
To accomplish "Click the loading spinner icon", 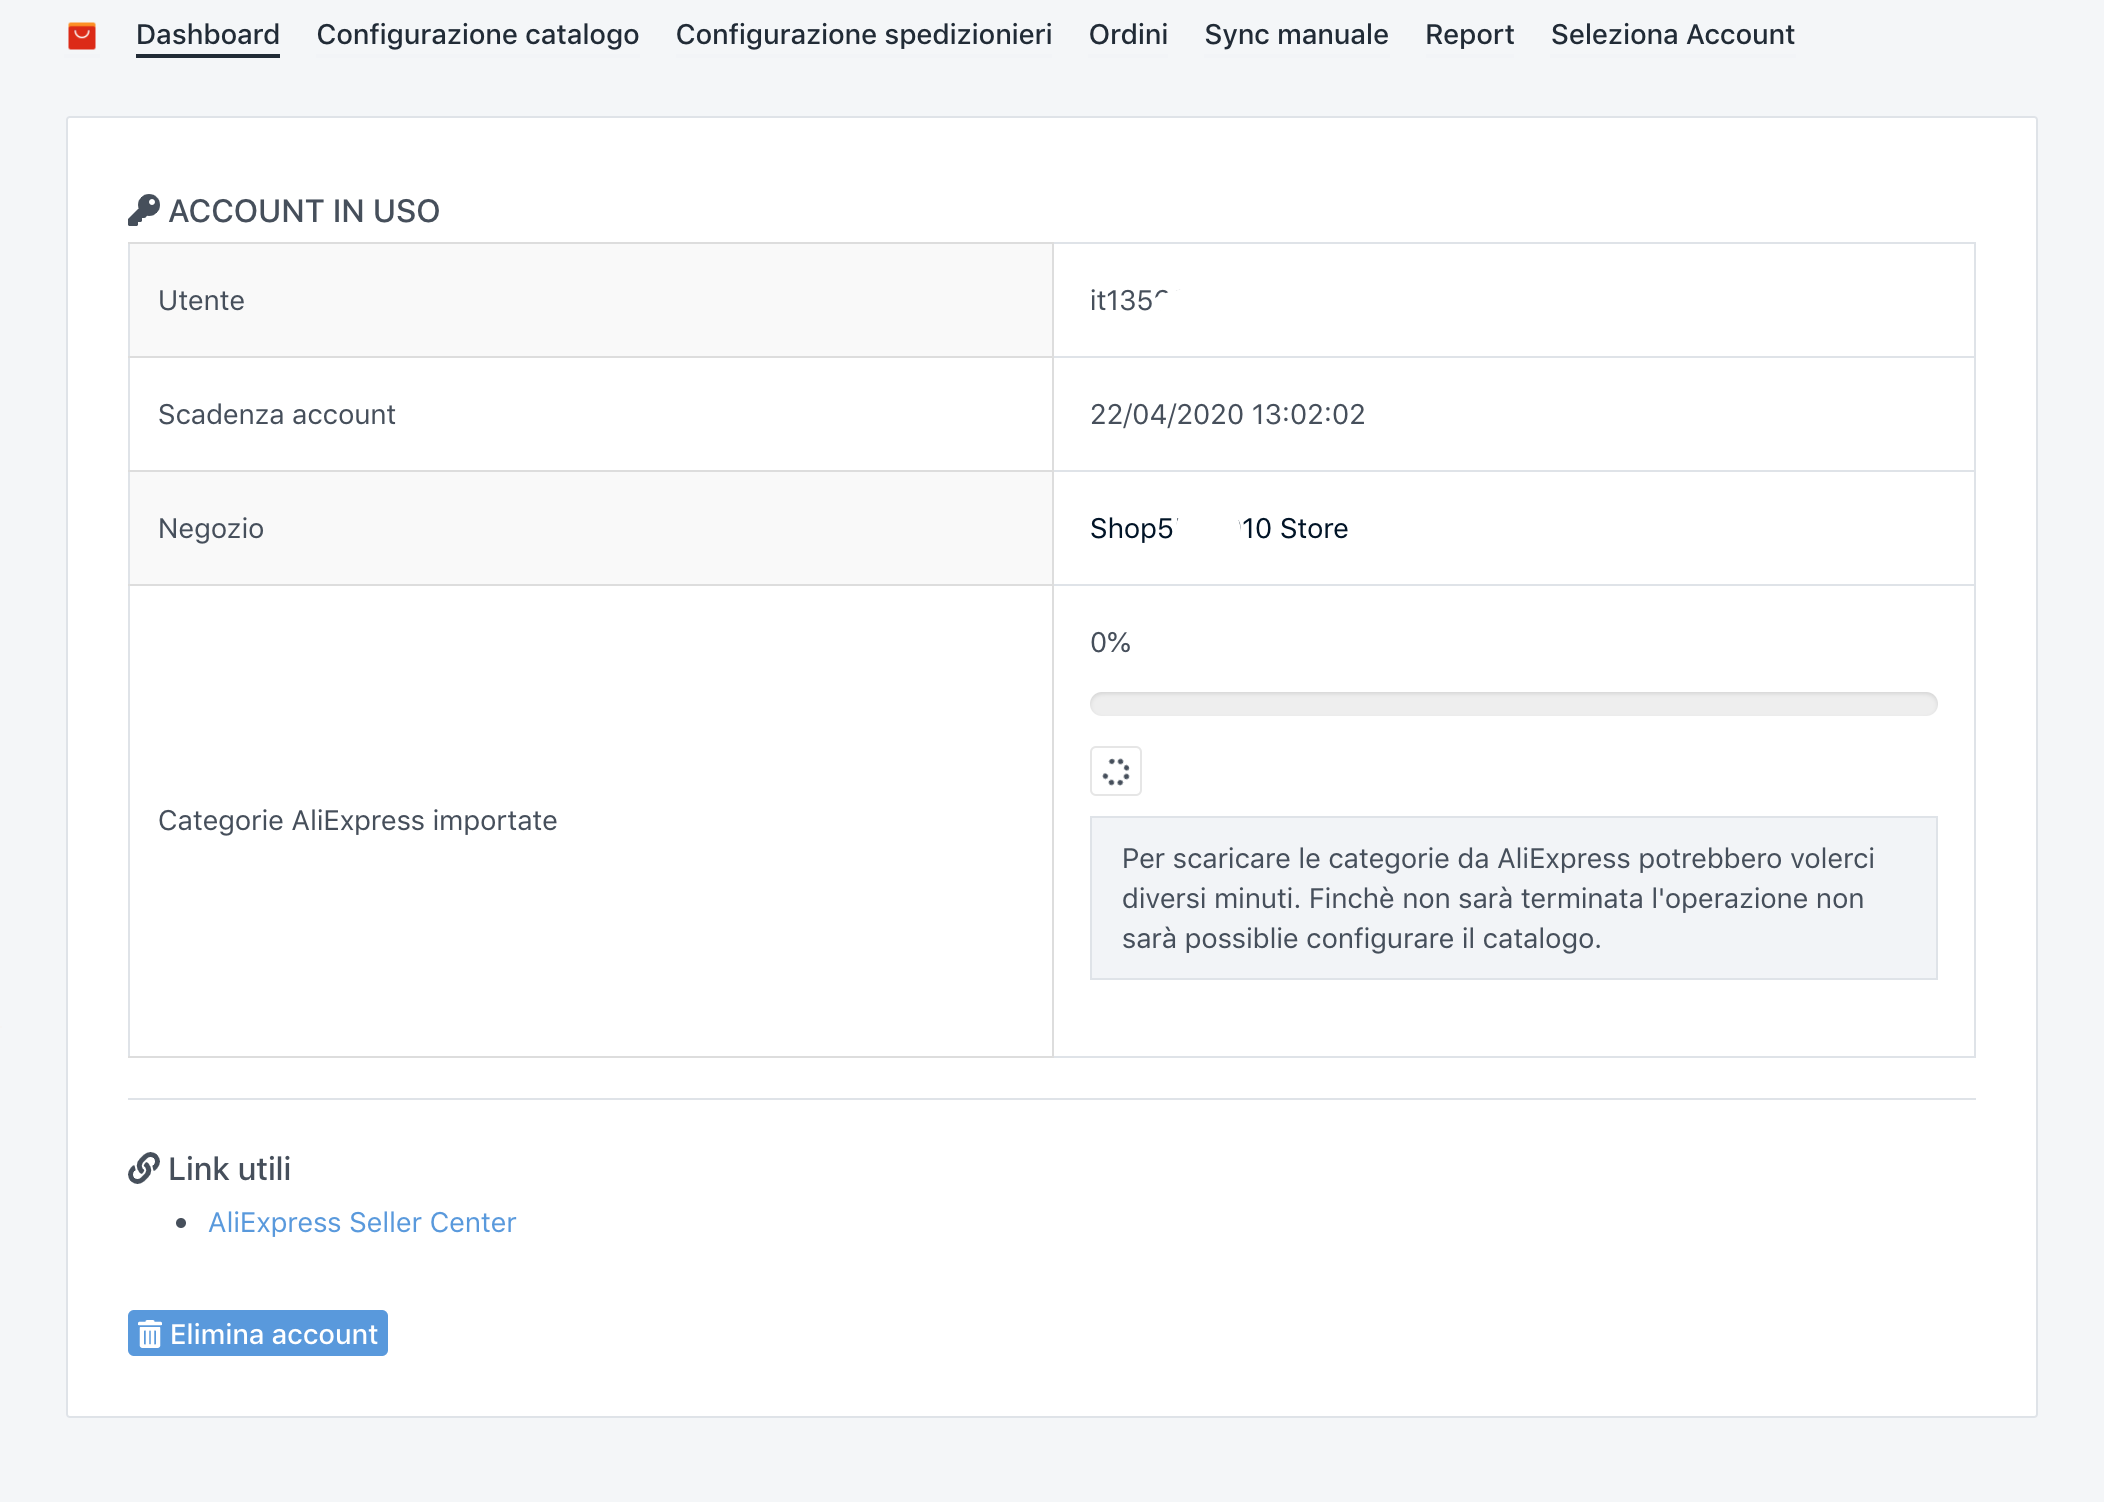I will pos(1115,771).
